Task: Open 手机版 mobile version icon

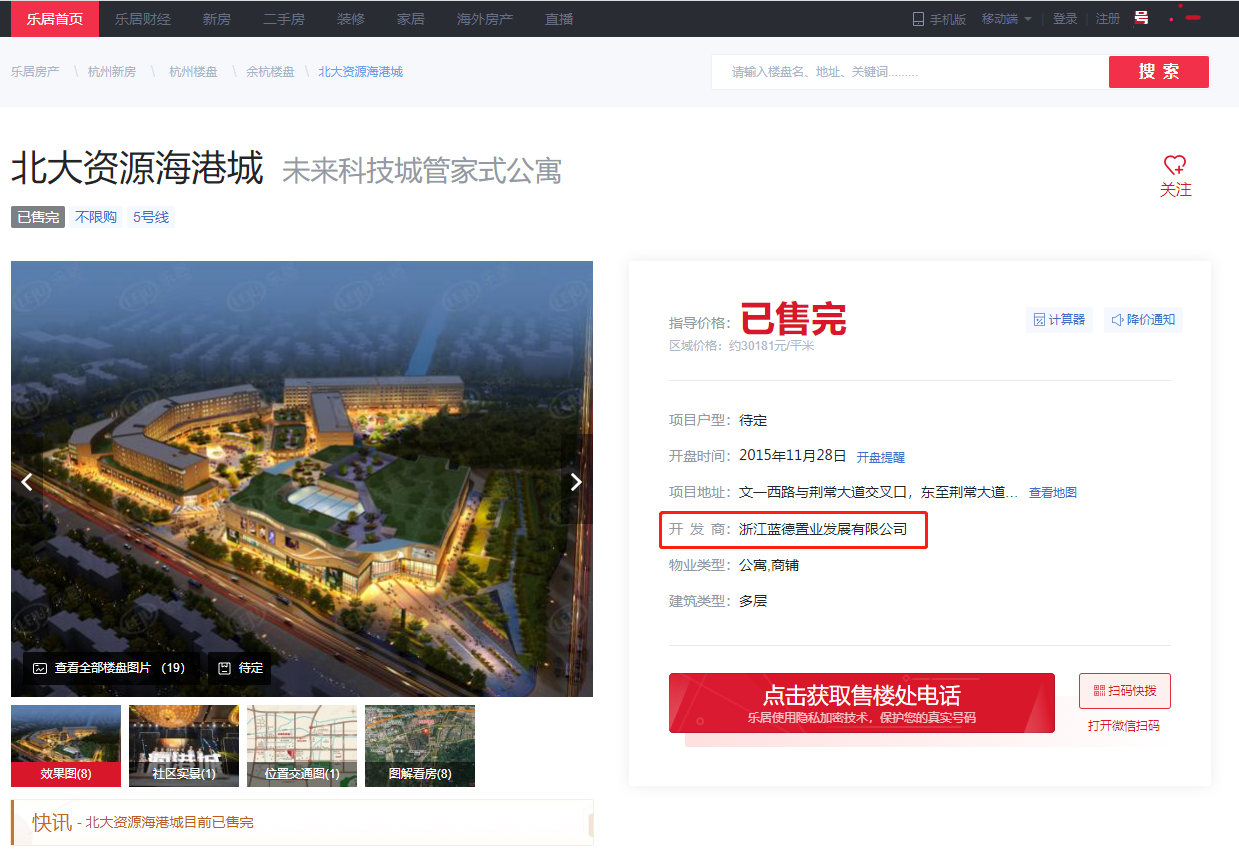Action: point(918,19)
